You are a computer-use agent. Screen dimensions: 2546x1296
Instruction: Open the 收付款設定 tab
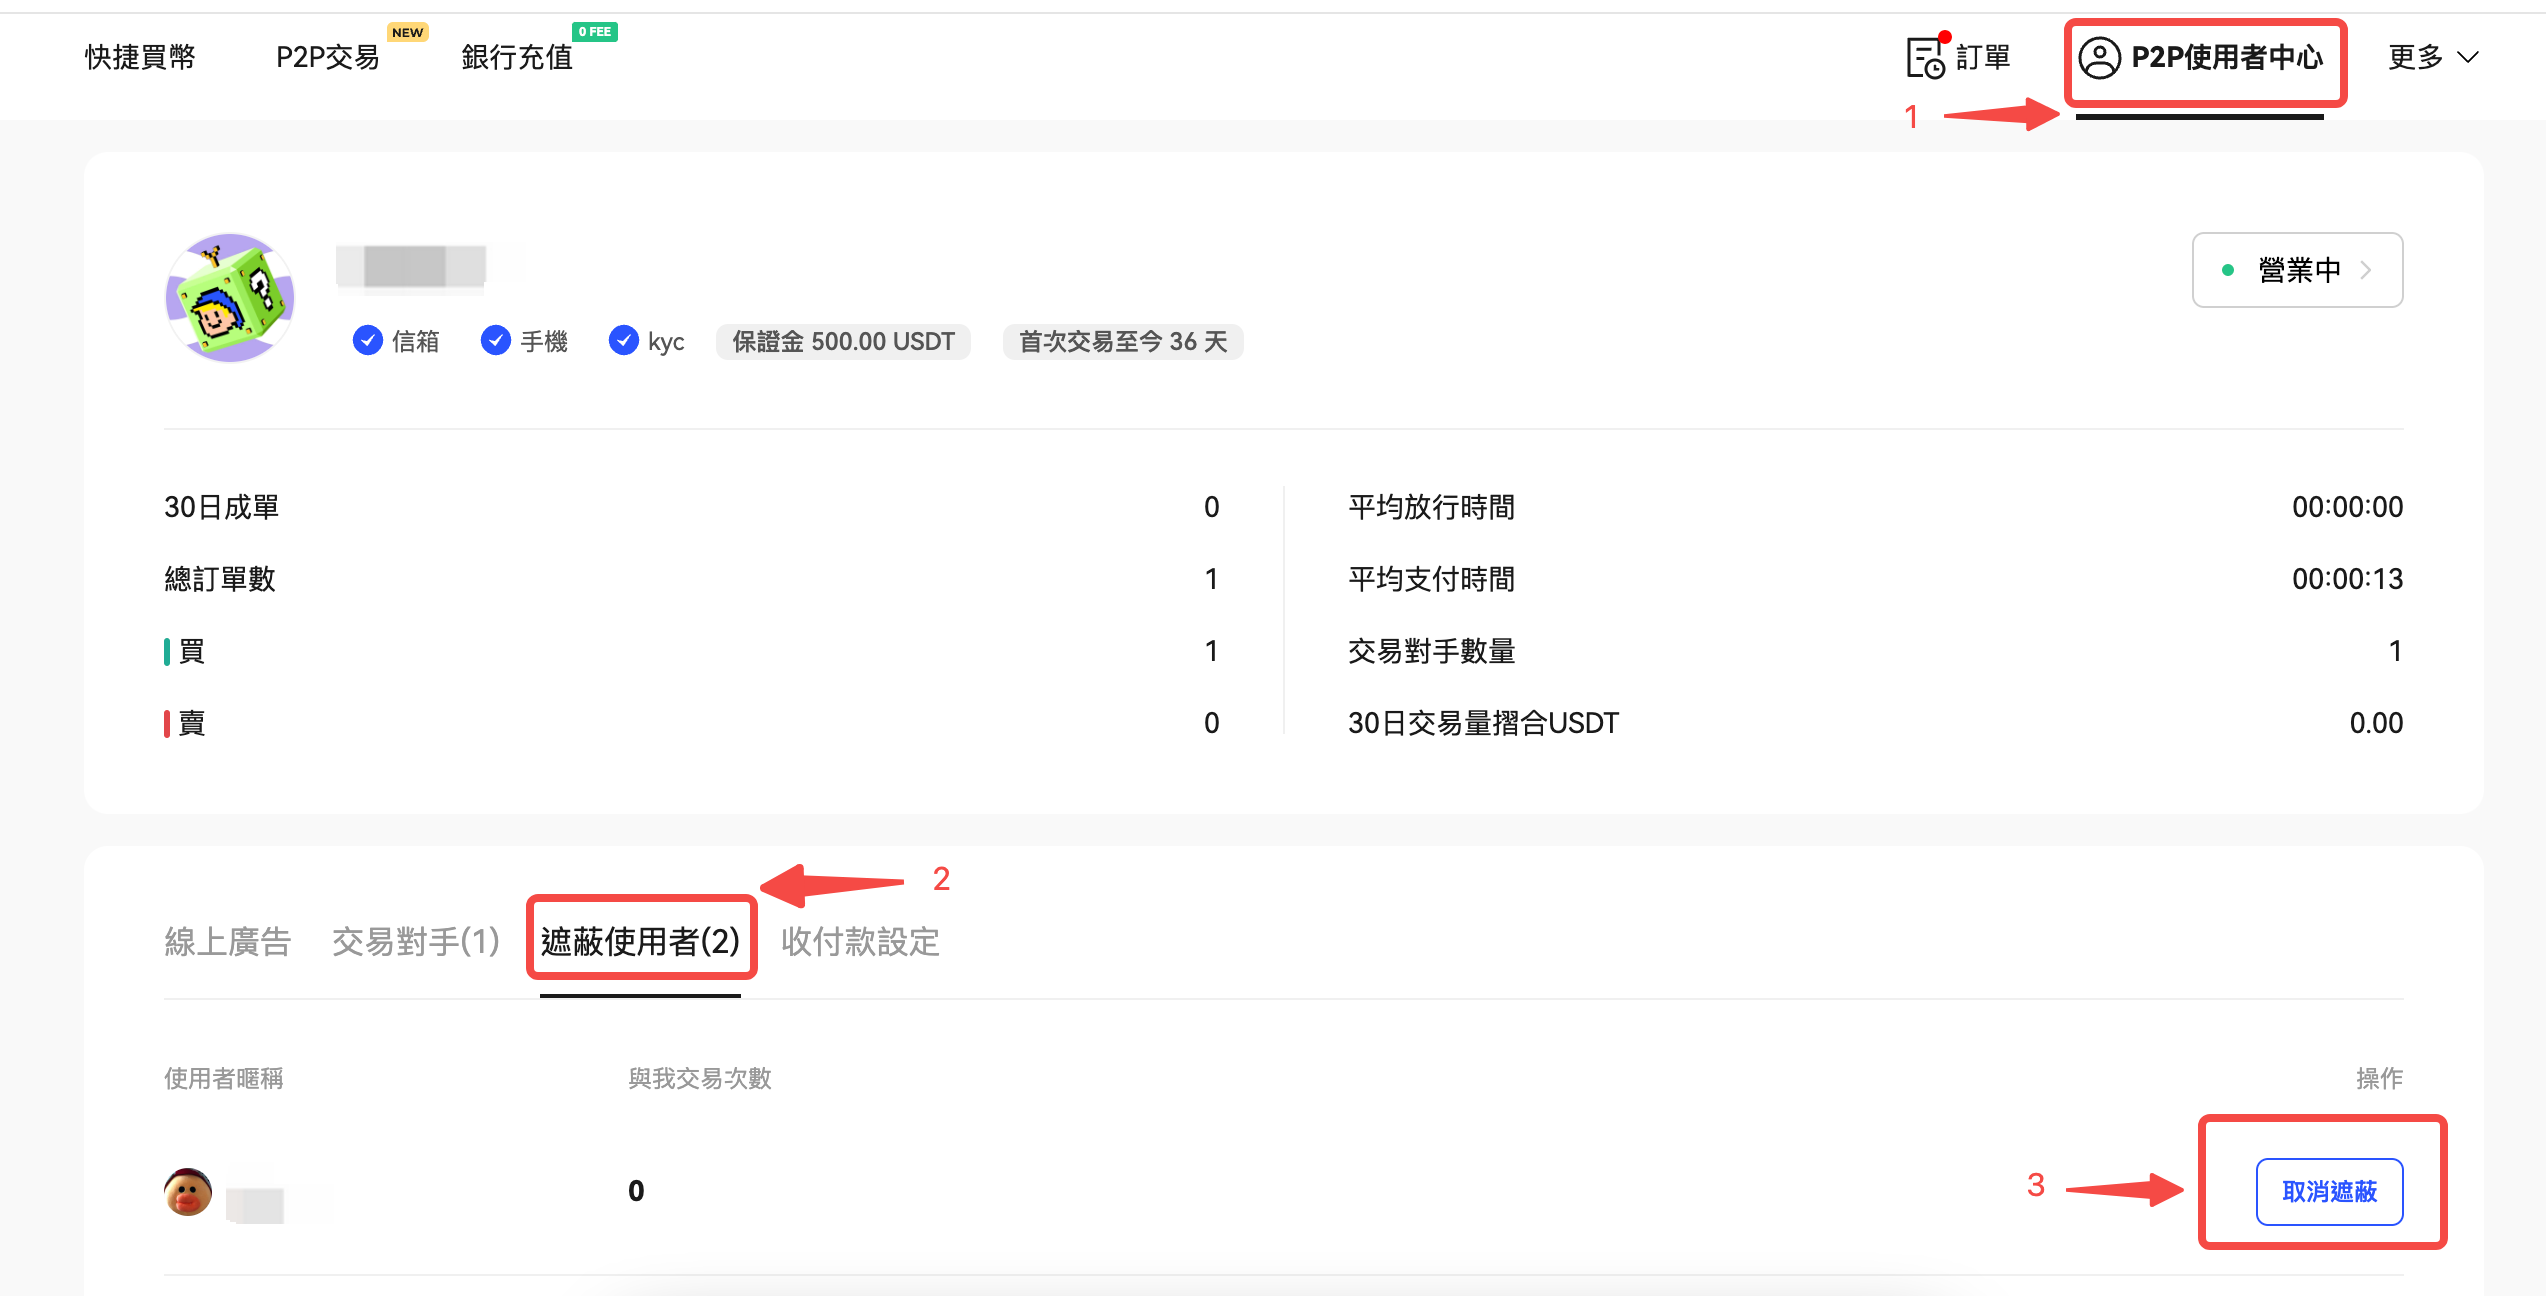[860, 941]
